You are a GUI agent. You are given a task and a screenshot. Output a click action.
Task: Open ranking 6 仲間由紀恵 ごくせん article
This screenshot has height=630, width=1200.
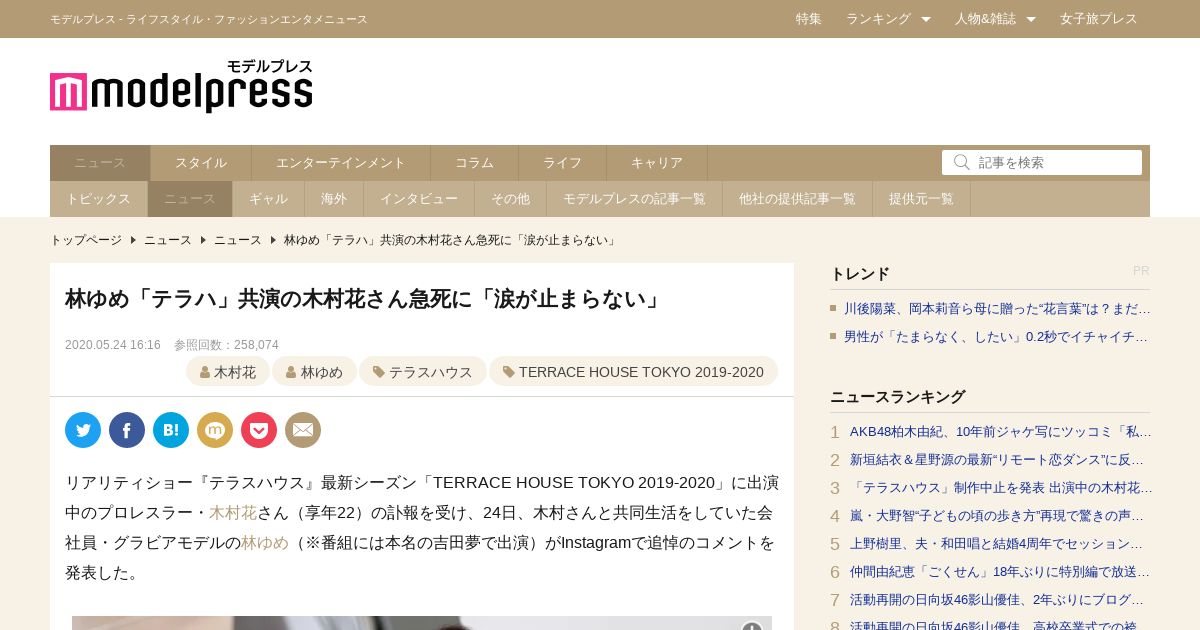pos(1000,572)
